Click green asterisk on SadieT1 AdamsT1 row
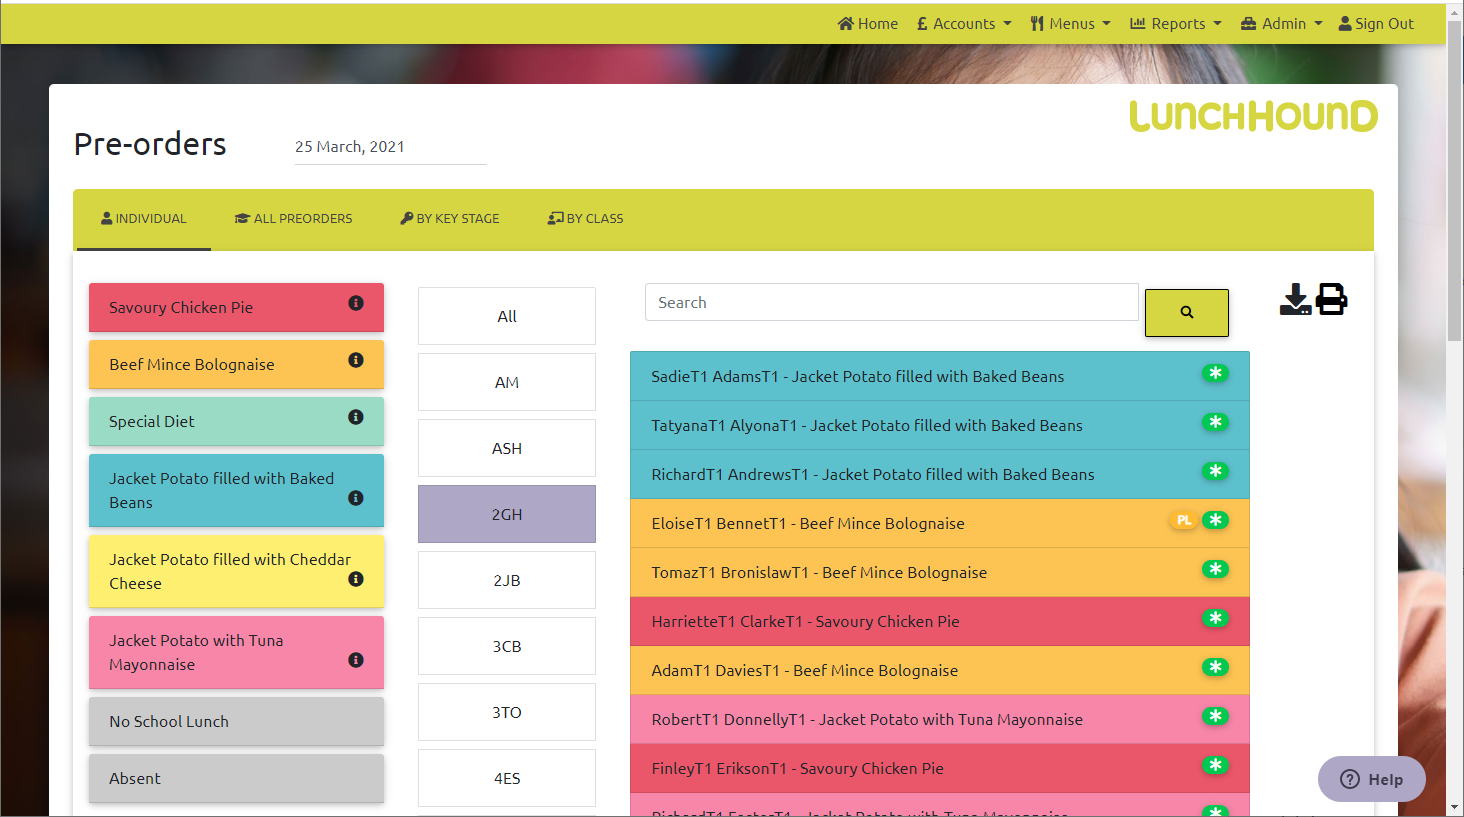This screenshot has width=1464, height=817. pyautogui.click(x=1215, y=373)
